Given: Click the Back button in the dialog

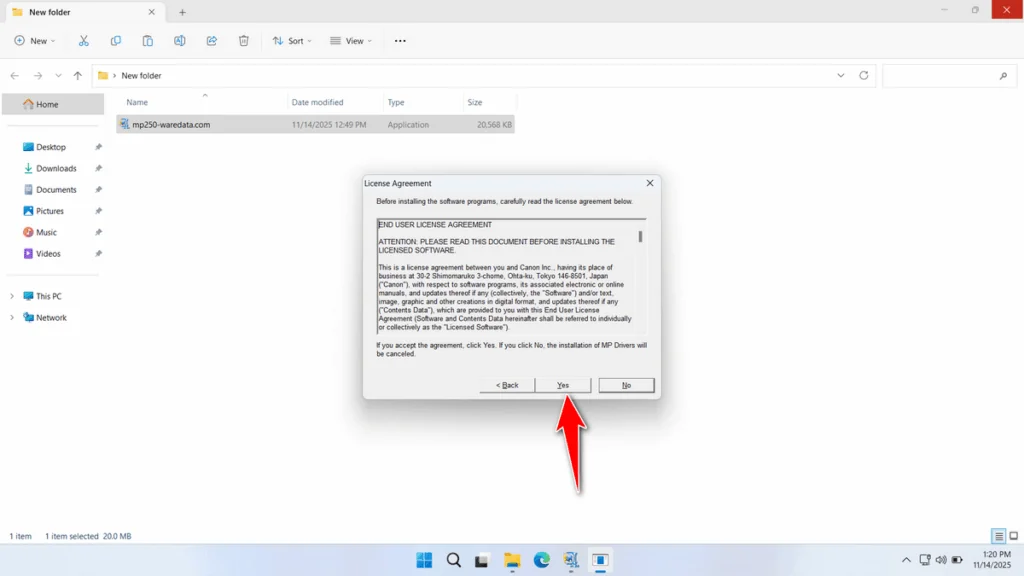Looking at the screenshot, I should [506, 385].
